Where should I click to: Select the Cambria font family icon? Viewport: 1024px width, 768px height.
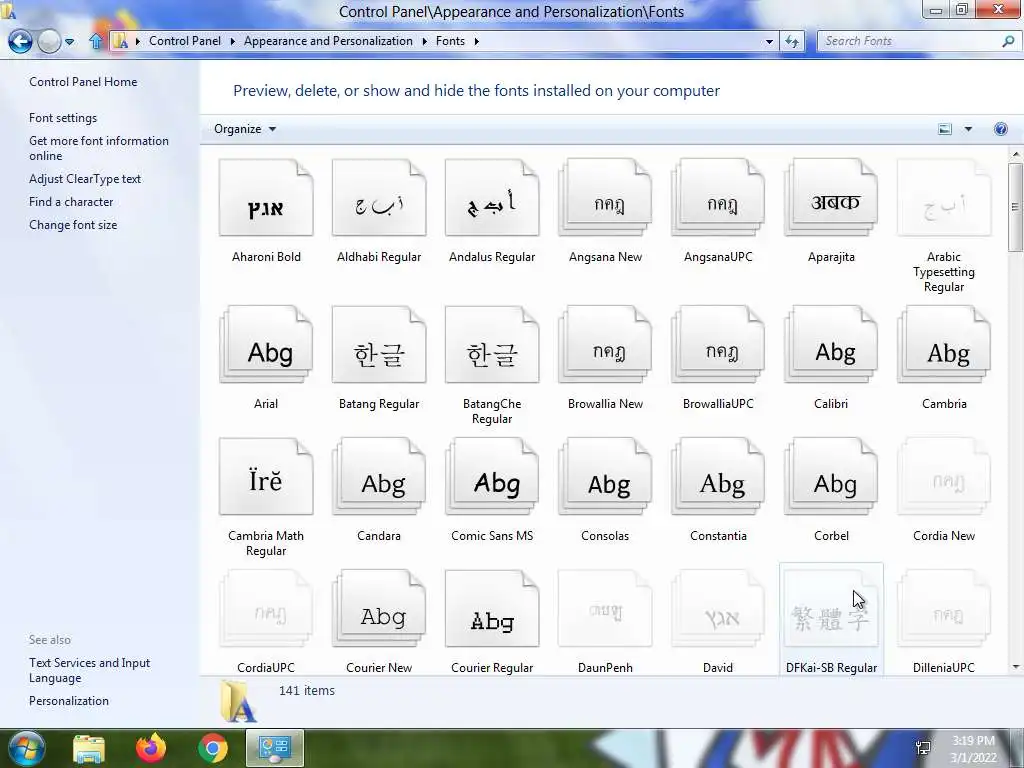pyautogui.click(x=944, y=345)
